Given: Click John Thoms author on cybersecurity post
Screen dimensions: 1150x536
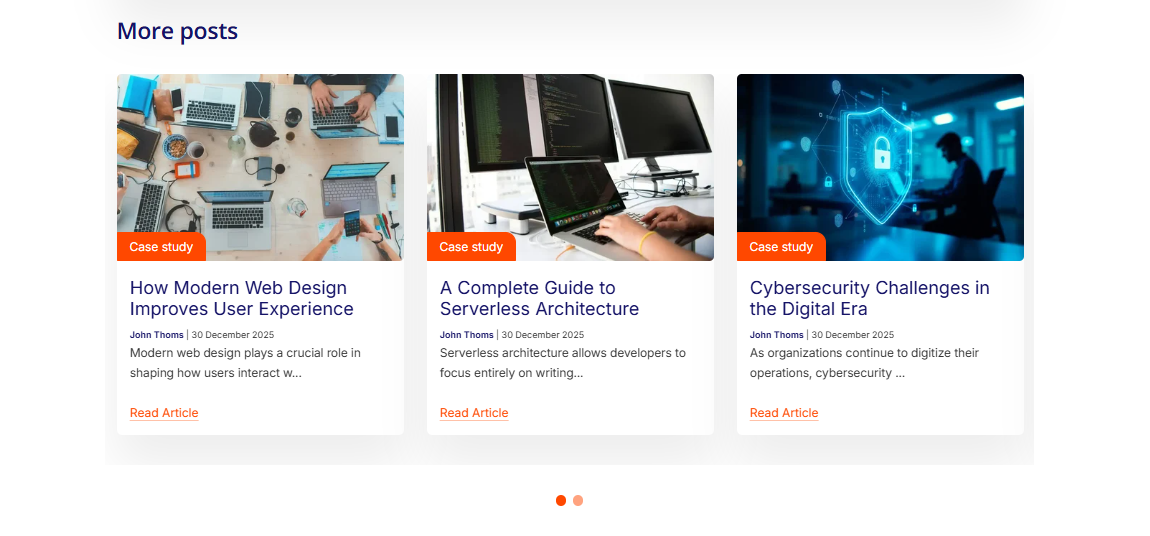Looking at the screenshot, I should click(x=777, y=335).
